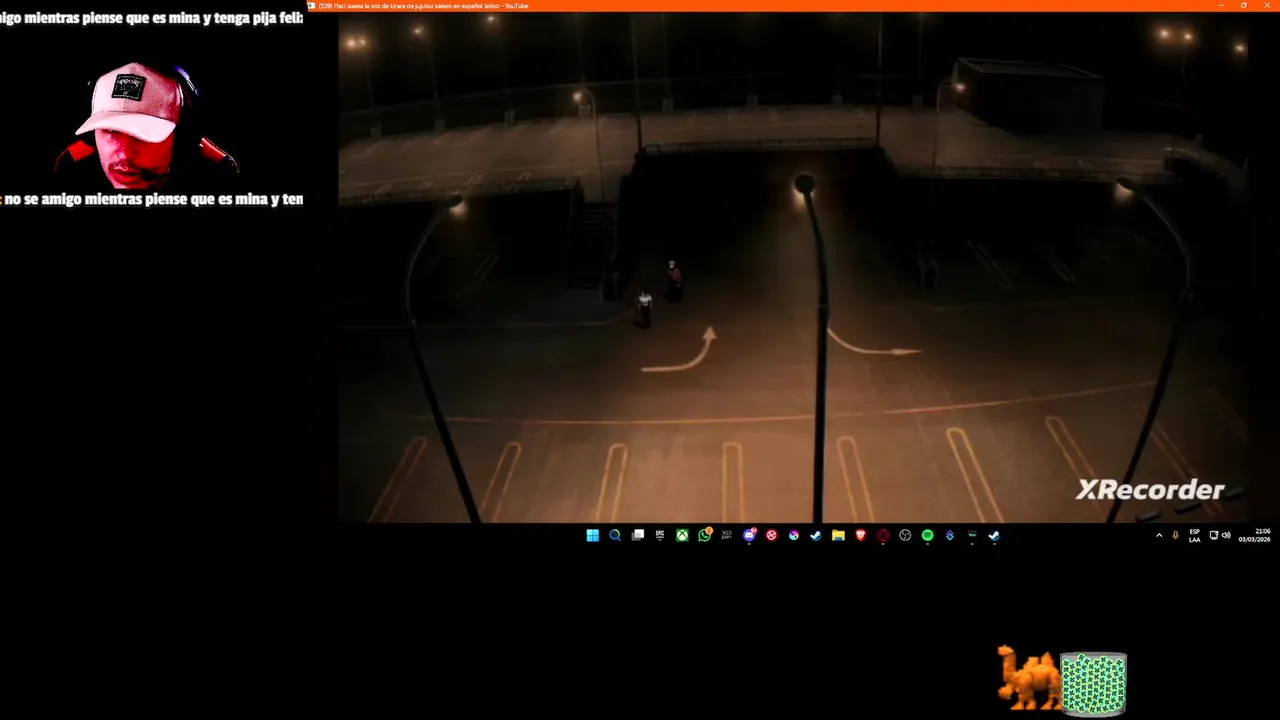
Task: Click the microphone tray indicator
Action: click(x=1175, y=535)
